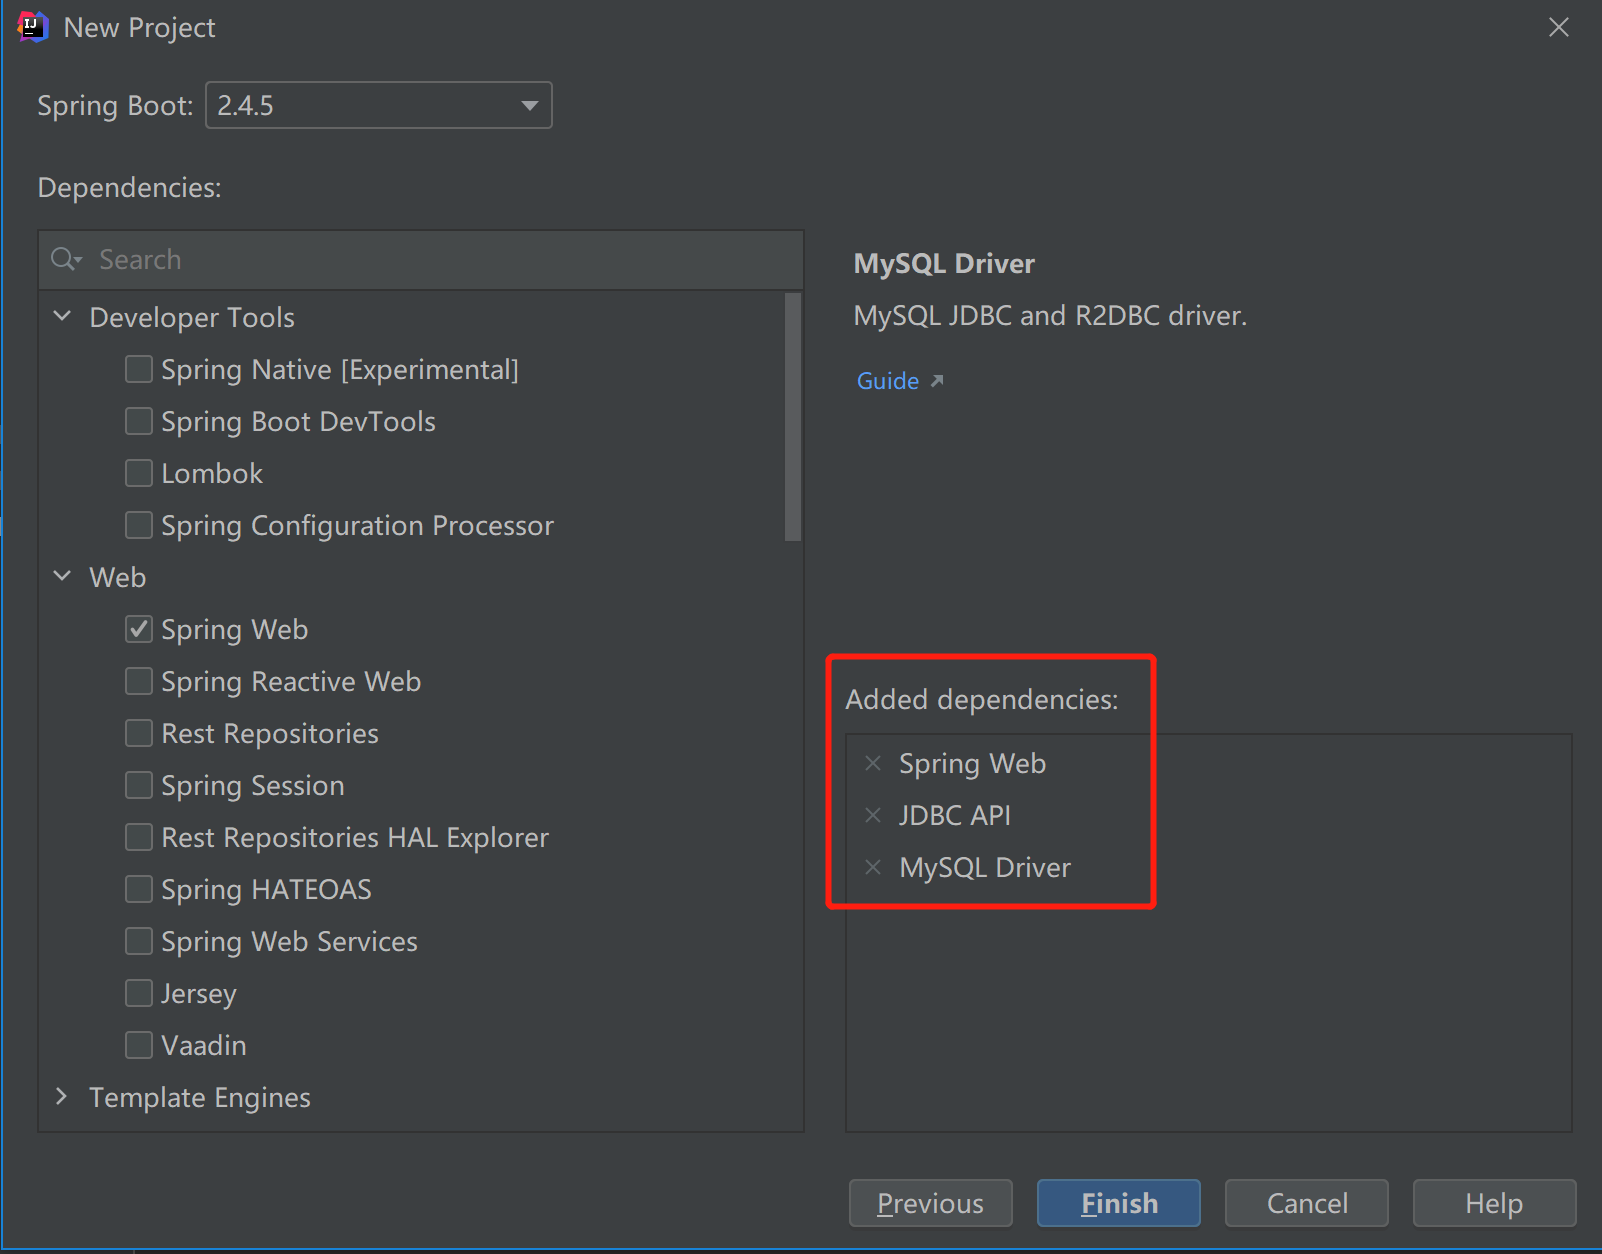The height and width of the screenshot is (1254, 1602).
Task: Click the 'Spring Web Services' label
Action: click(289, 942)
